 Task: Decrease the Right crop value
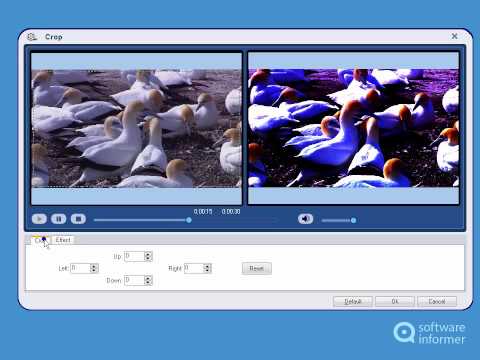(207, 270)
